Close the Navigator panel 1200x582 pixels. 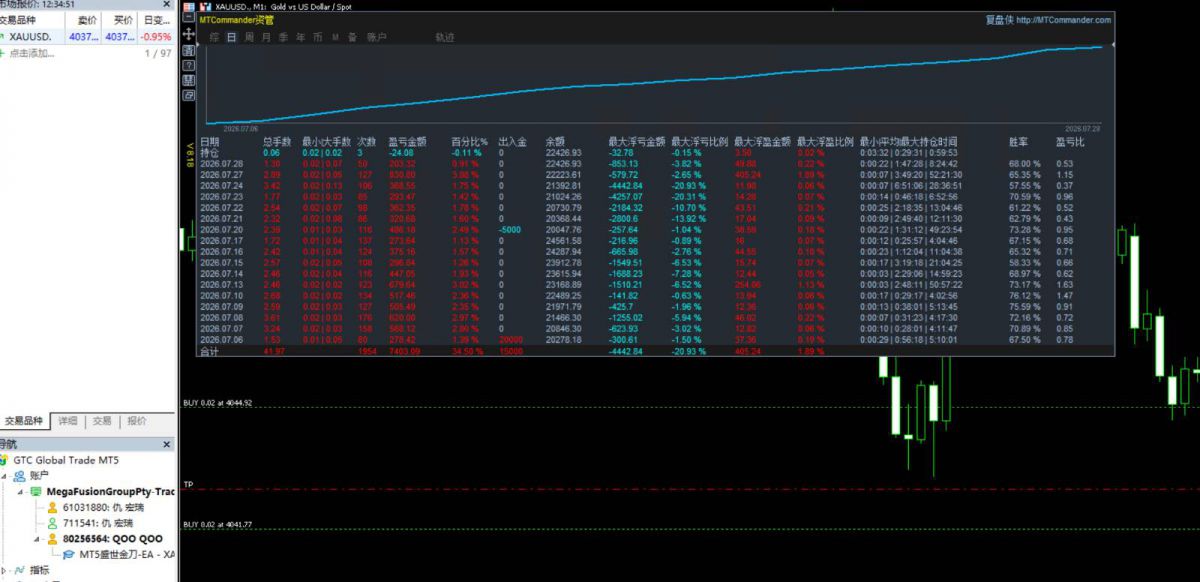click(x=166, y=444)
